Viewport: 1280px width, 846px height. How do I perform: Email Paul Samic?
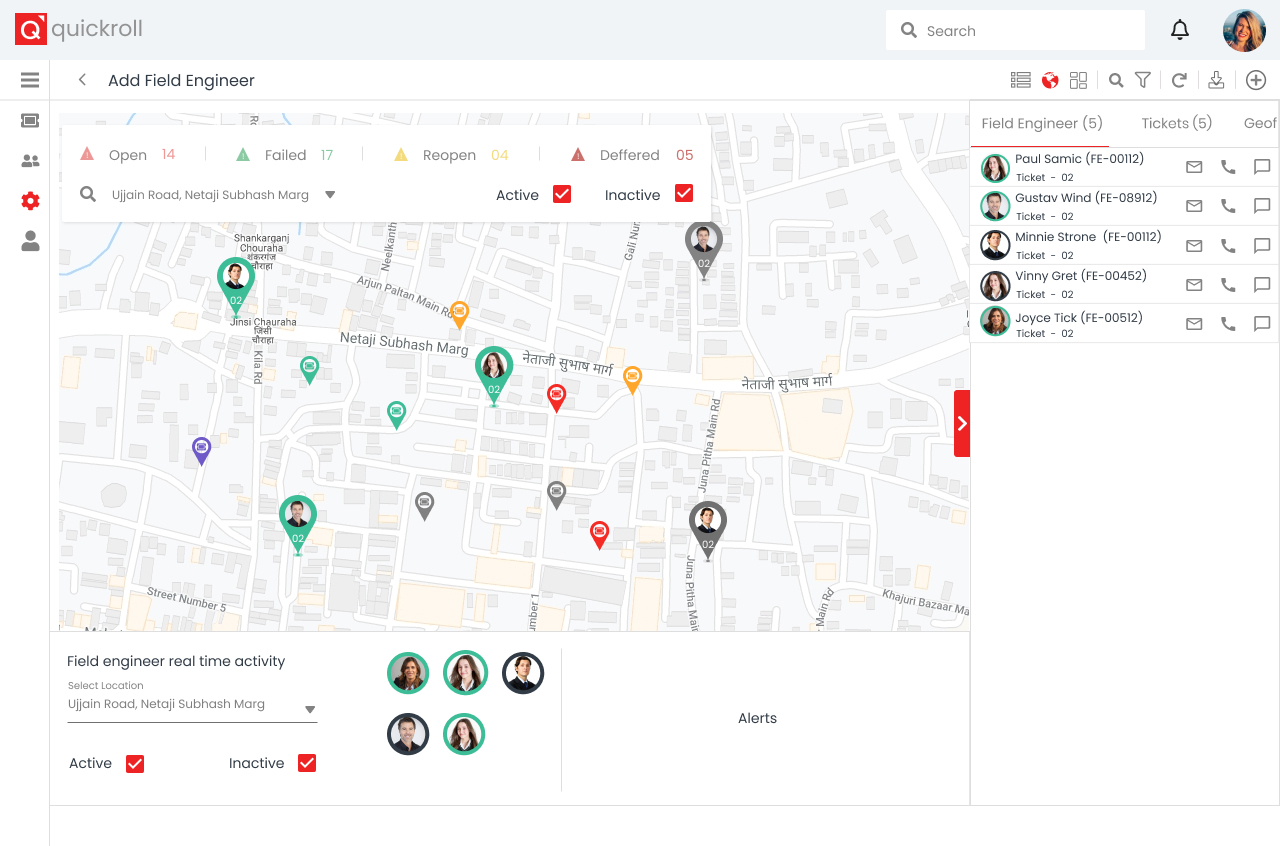click(1194, 167)
